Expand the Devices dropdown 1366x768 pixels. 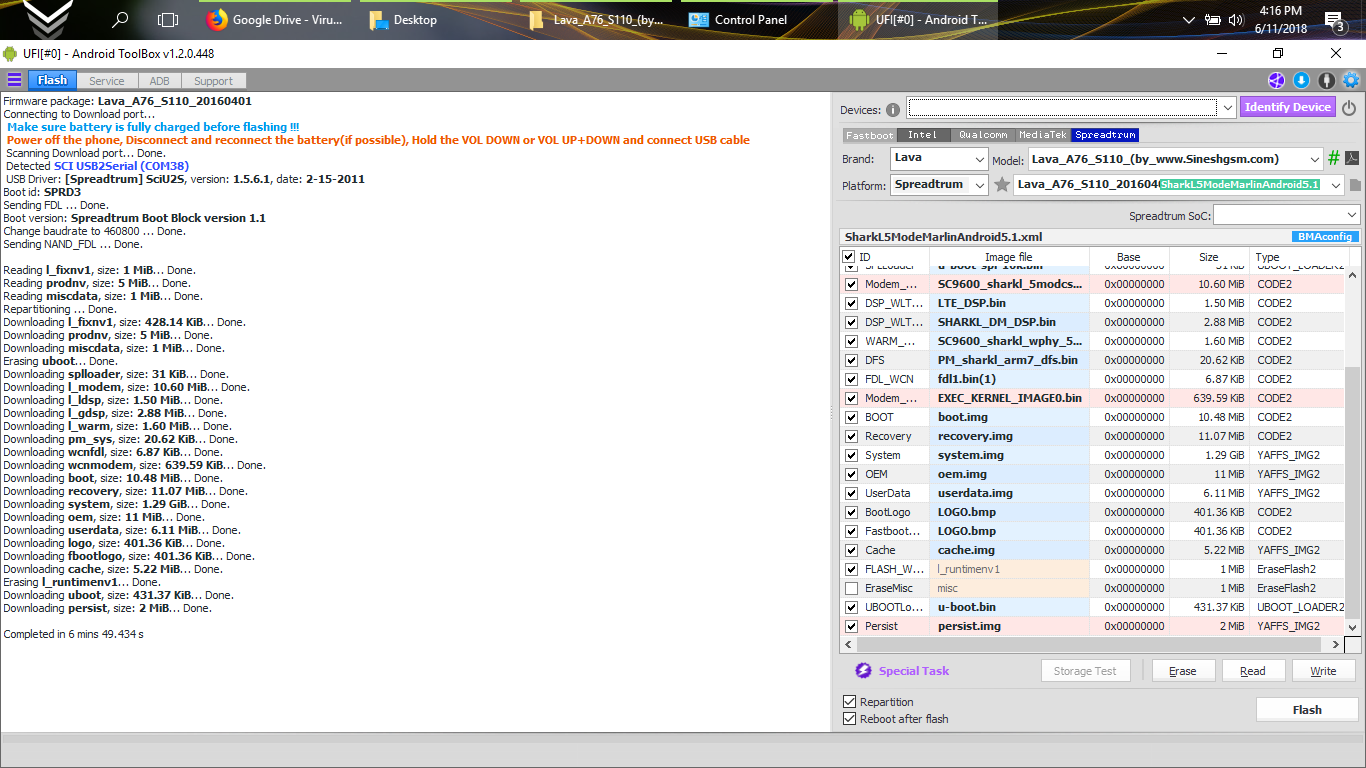tap(1228, 108)
